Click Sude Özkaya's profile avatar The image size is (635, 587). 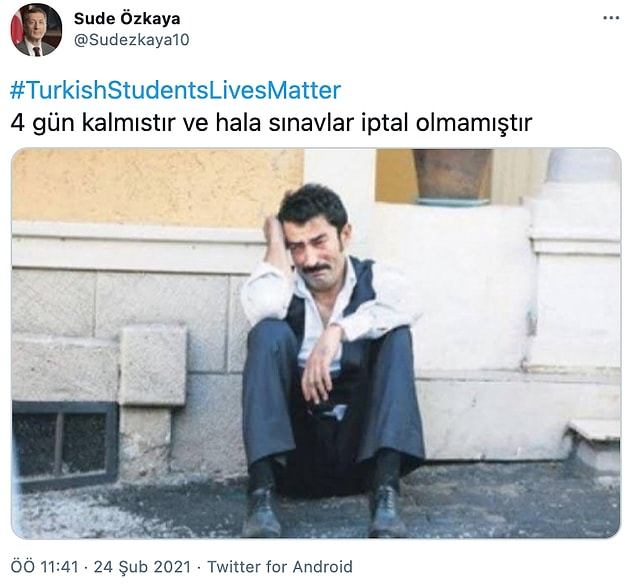point(36,30)
